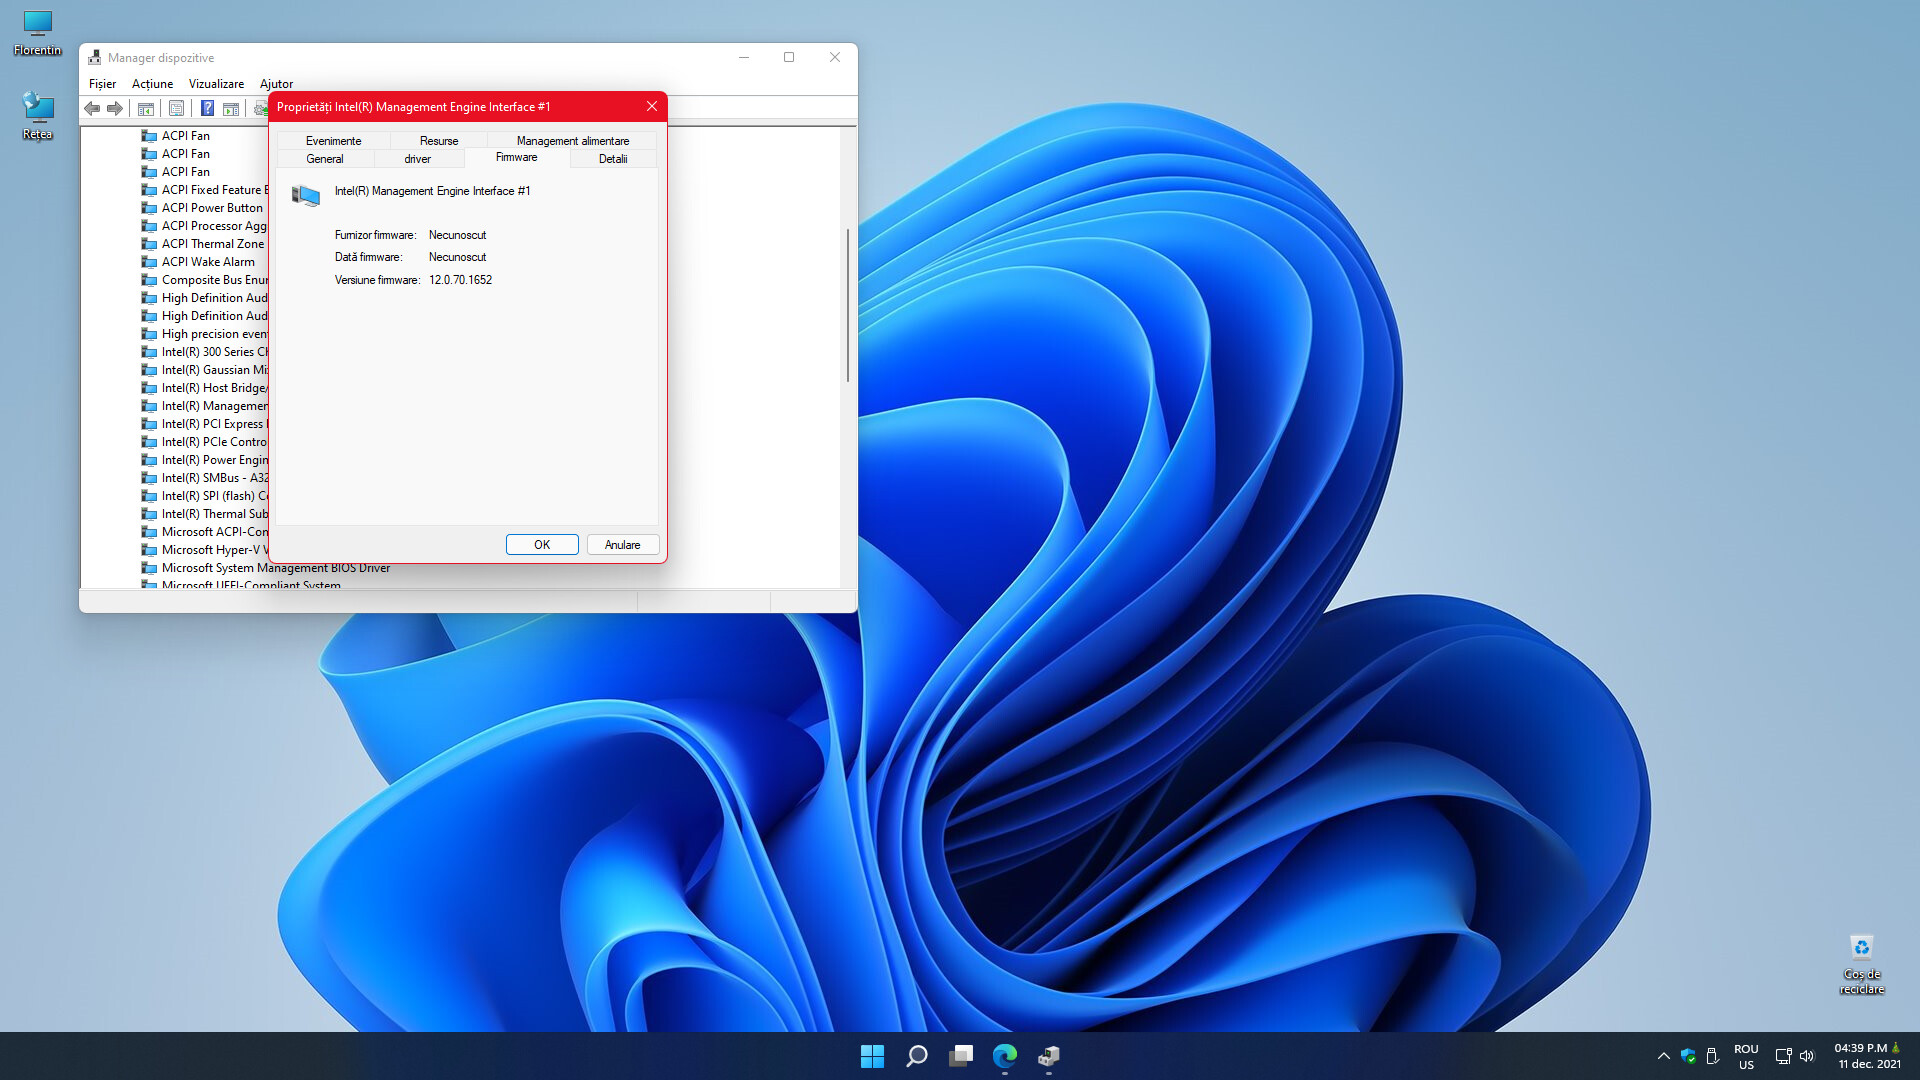Select the Firmware tab

pyautogui.click(x=517, y=157)
